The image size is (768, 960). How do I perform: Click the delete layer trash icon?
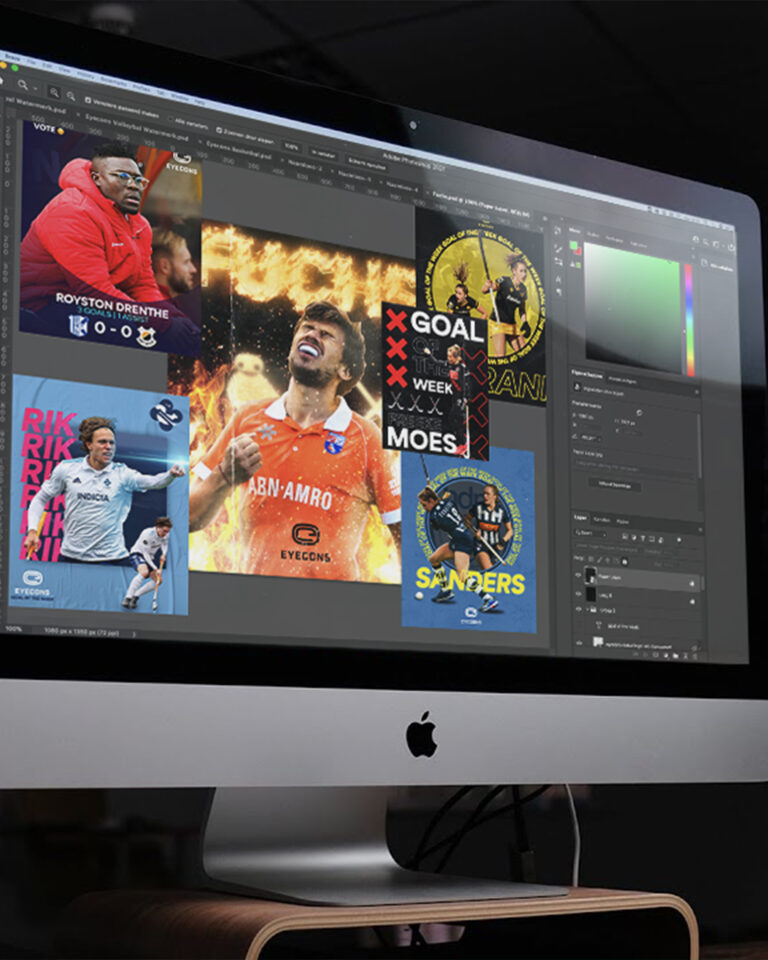695,657
